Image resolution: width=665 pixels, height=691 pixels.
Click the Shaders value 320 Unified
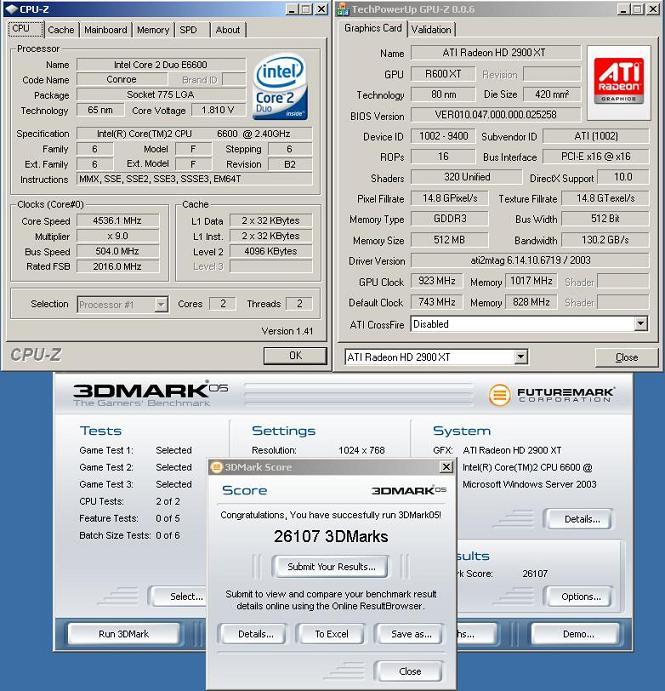pos(467,177)
